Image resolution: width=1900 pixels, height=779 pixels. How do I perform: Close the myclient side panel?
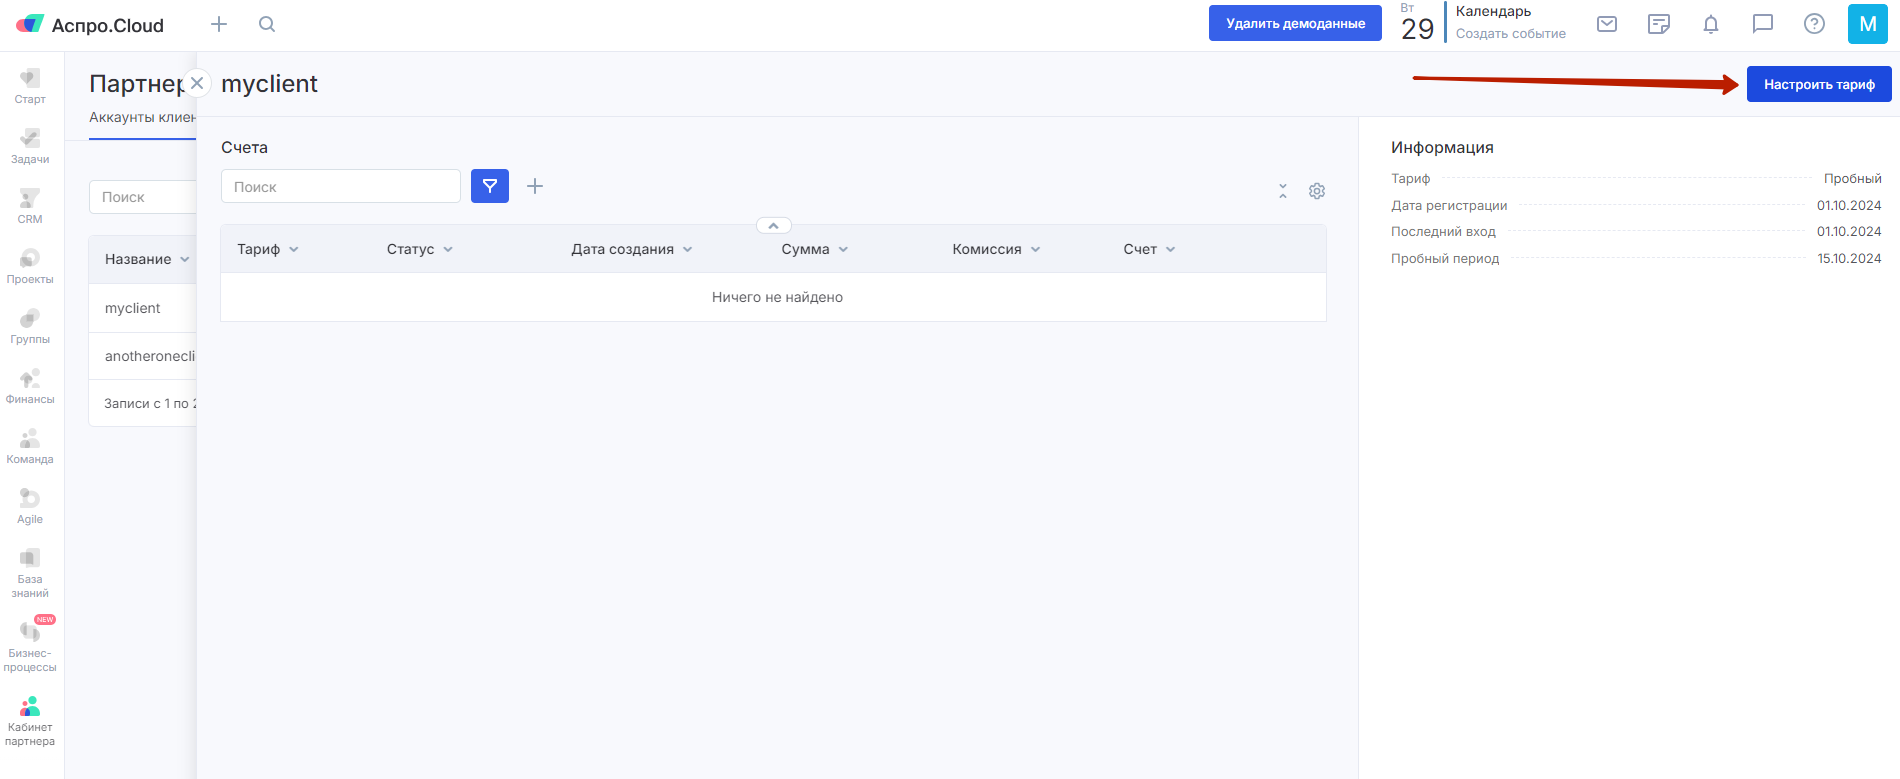[x=197, y=83]
